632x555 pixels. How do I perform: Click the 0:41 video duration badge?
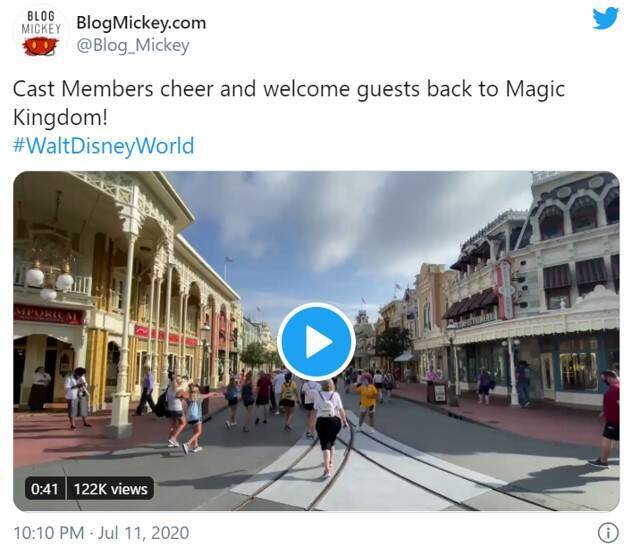click(45, 488)
